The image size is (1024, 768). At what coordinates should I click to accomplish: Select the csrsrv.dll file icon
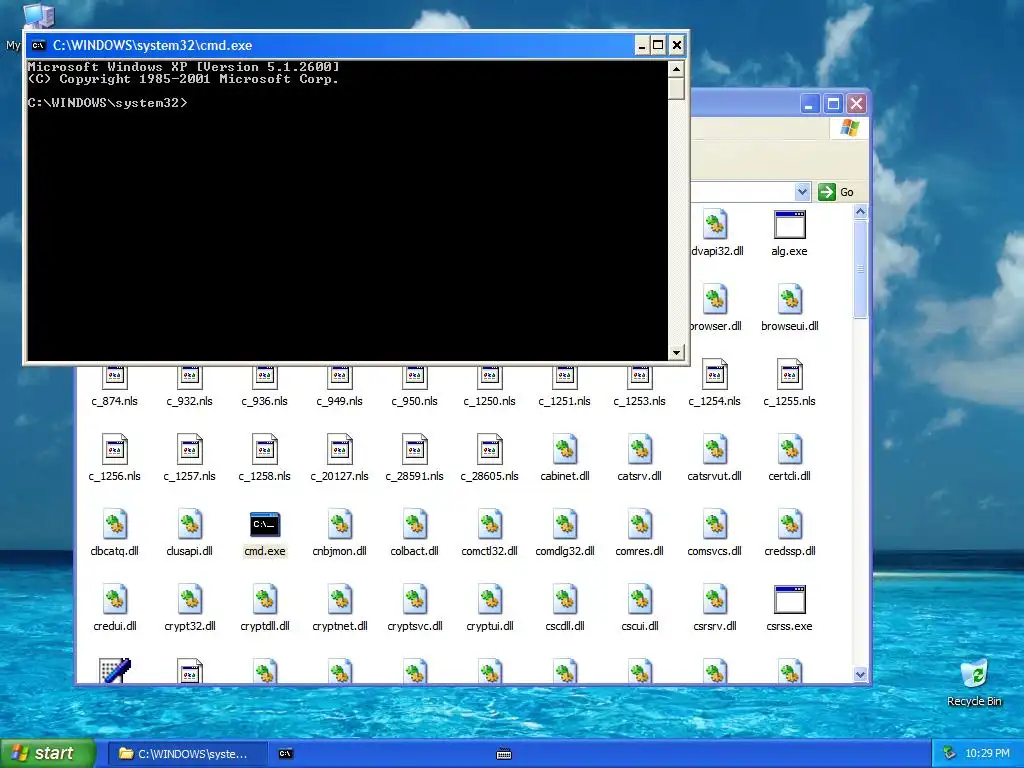click(714, 600)
